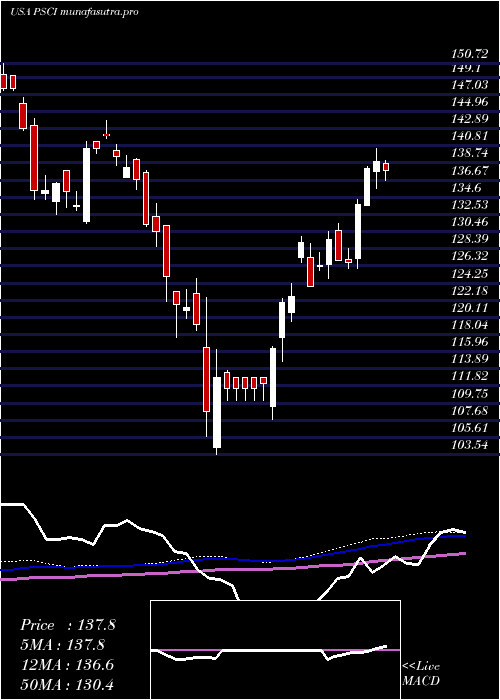Click the 'USA PSCI munafasutra.pro' chart title
500x700 pixels.
(74, 12)
